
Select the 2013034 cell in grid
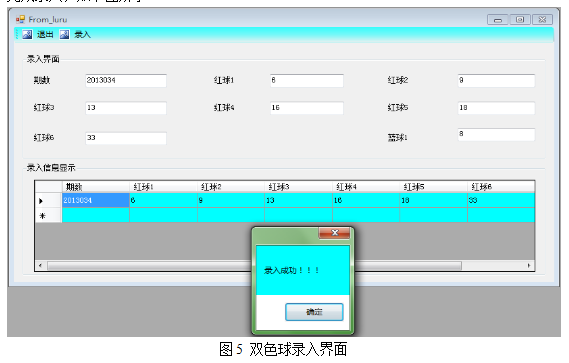click(96, 200)
